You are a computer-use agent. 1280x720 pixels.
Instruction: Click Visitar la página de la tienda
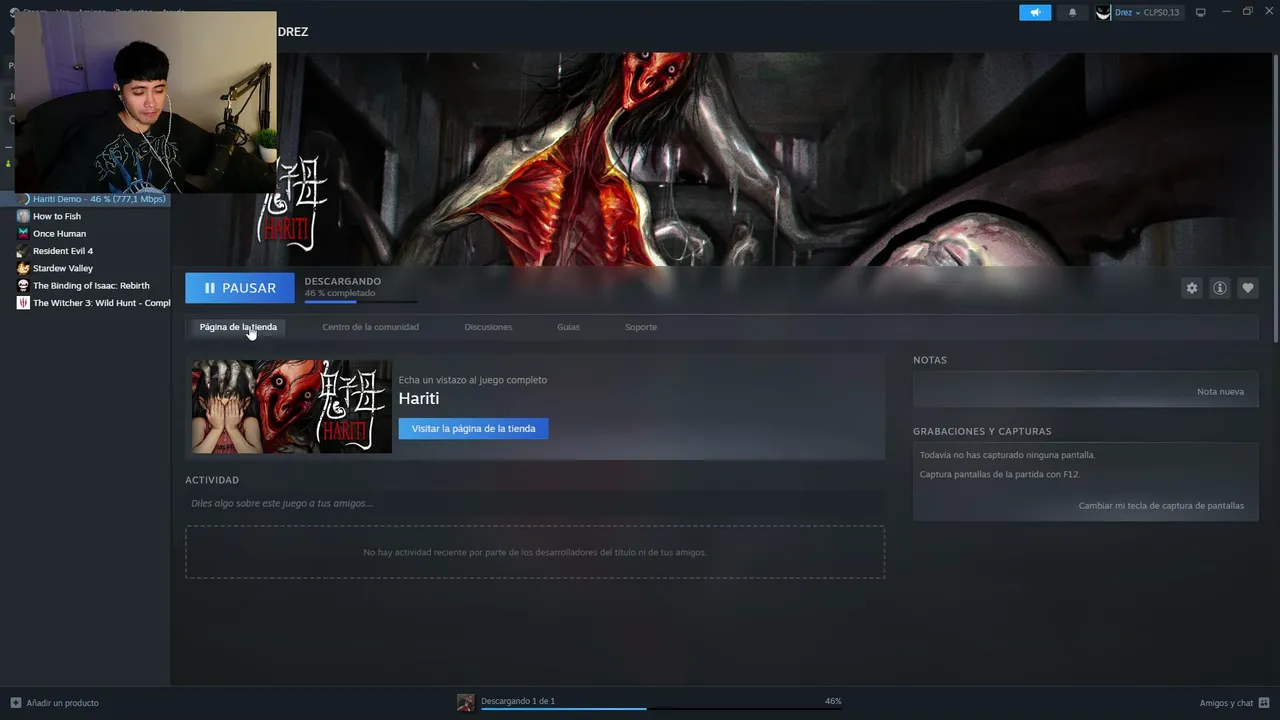[x=474, y=429]
